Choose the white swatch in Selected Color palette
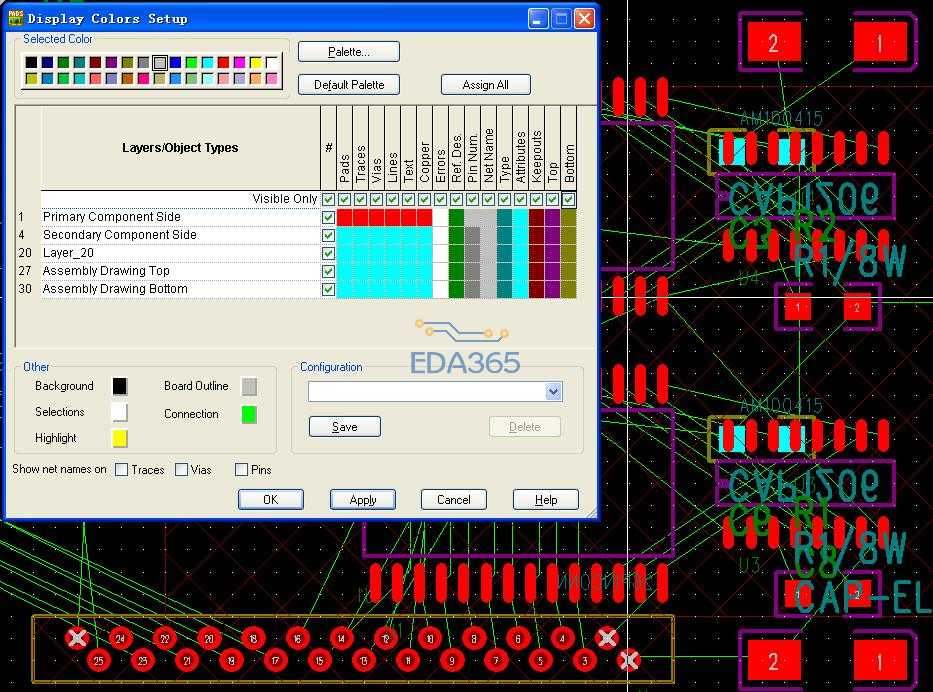933x692 pixels. click(271, 63)
